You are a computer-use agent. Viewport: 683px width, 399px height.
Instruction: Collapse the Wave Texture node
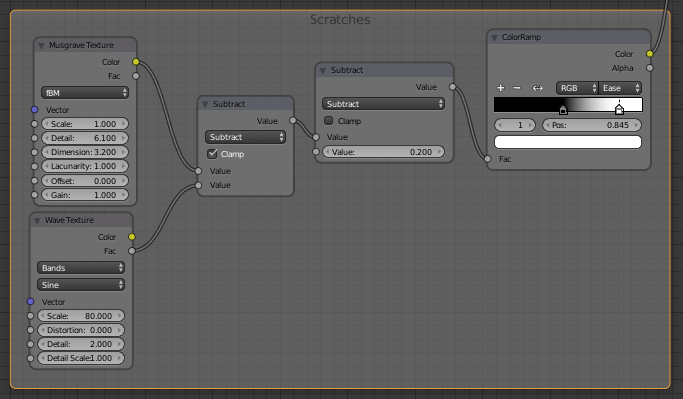(x=37, y=221)
